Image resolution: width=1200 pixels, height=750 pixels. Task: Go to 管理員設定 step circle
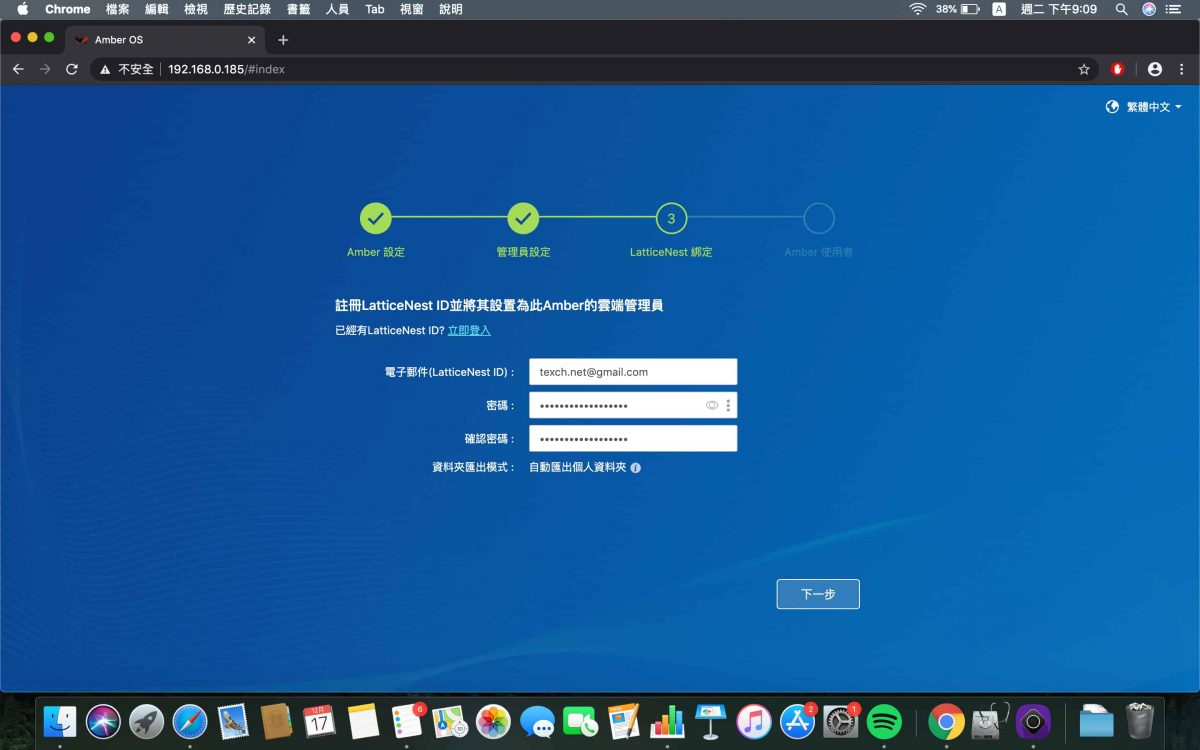523,218
